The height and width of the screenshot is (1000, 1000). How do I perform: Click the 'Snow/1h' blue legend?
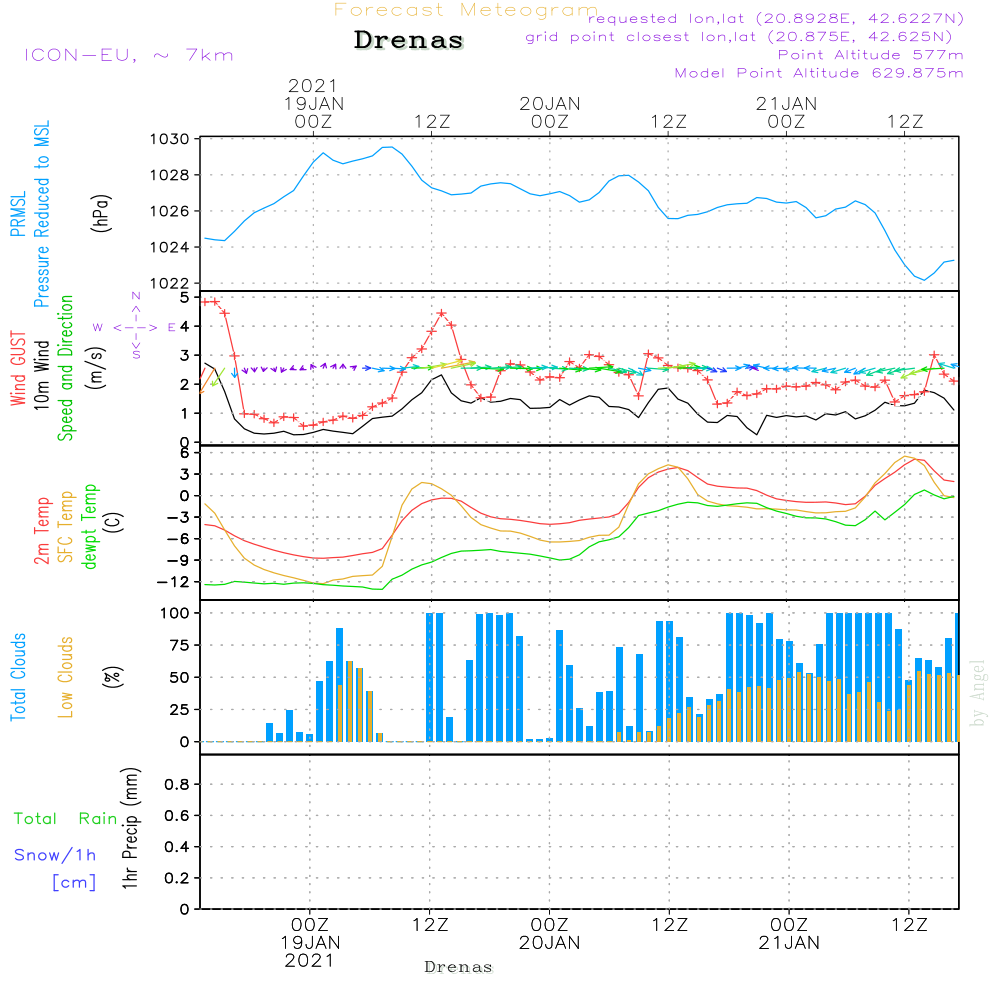click(x=55, y=855)
